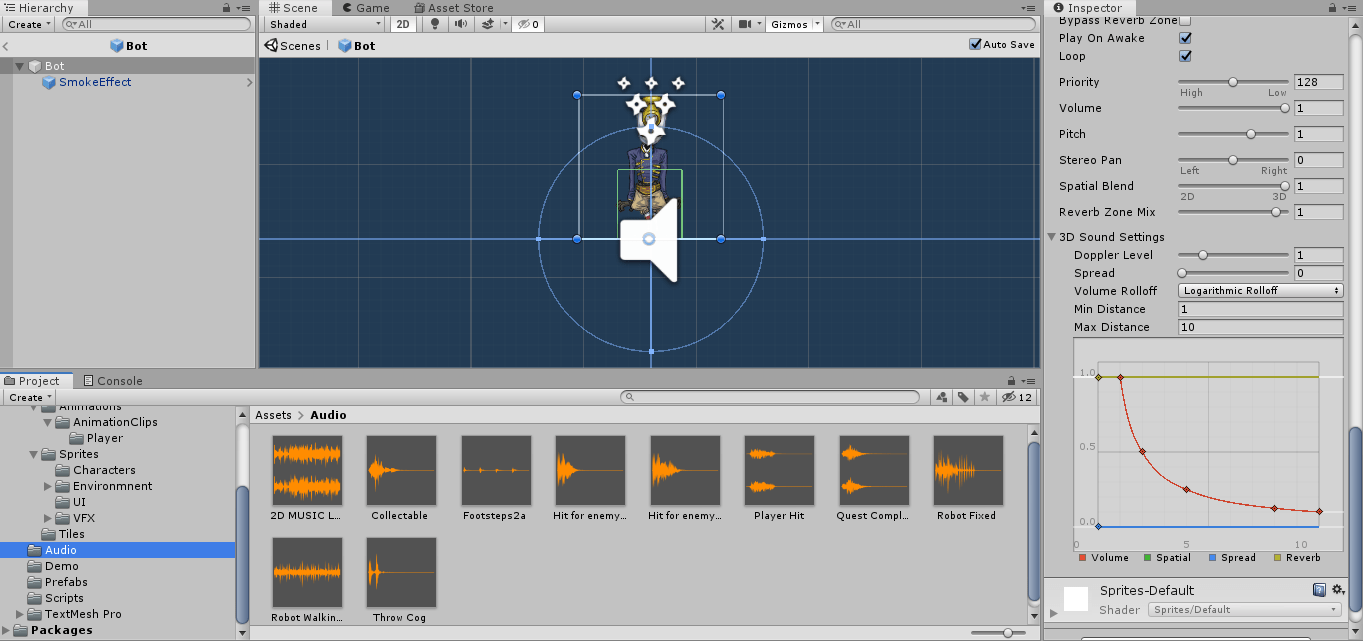The height and width of the screenshot is (641, 1363).
Task: Click Search by Type icon in Project panel
Action: [942, 397]
